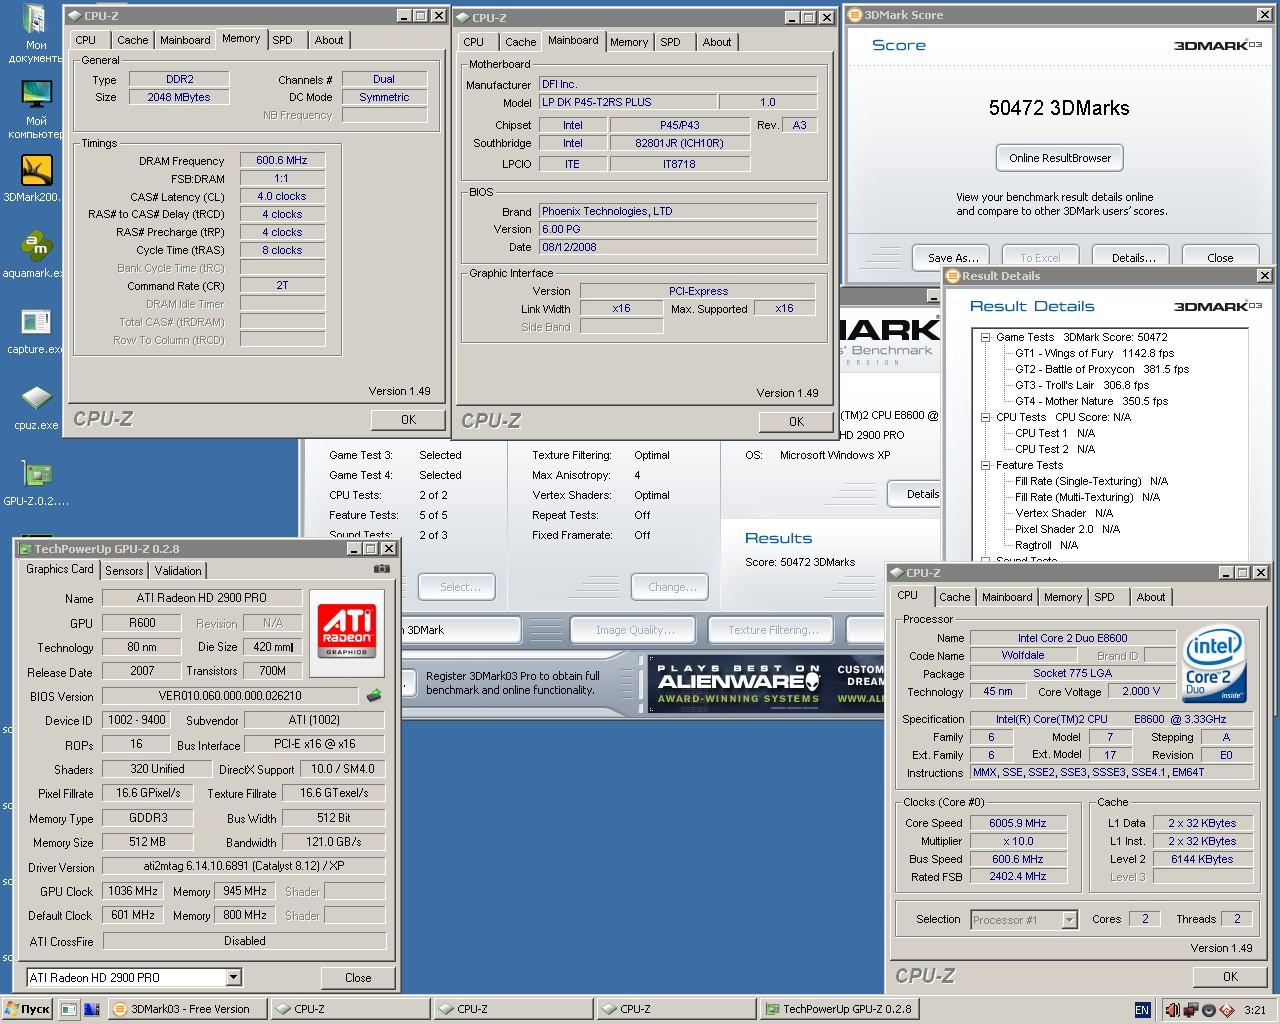
Task: Switch to Sensors tab in GPU-Z
Action: [x=124, y=571]
